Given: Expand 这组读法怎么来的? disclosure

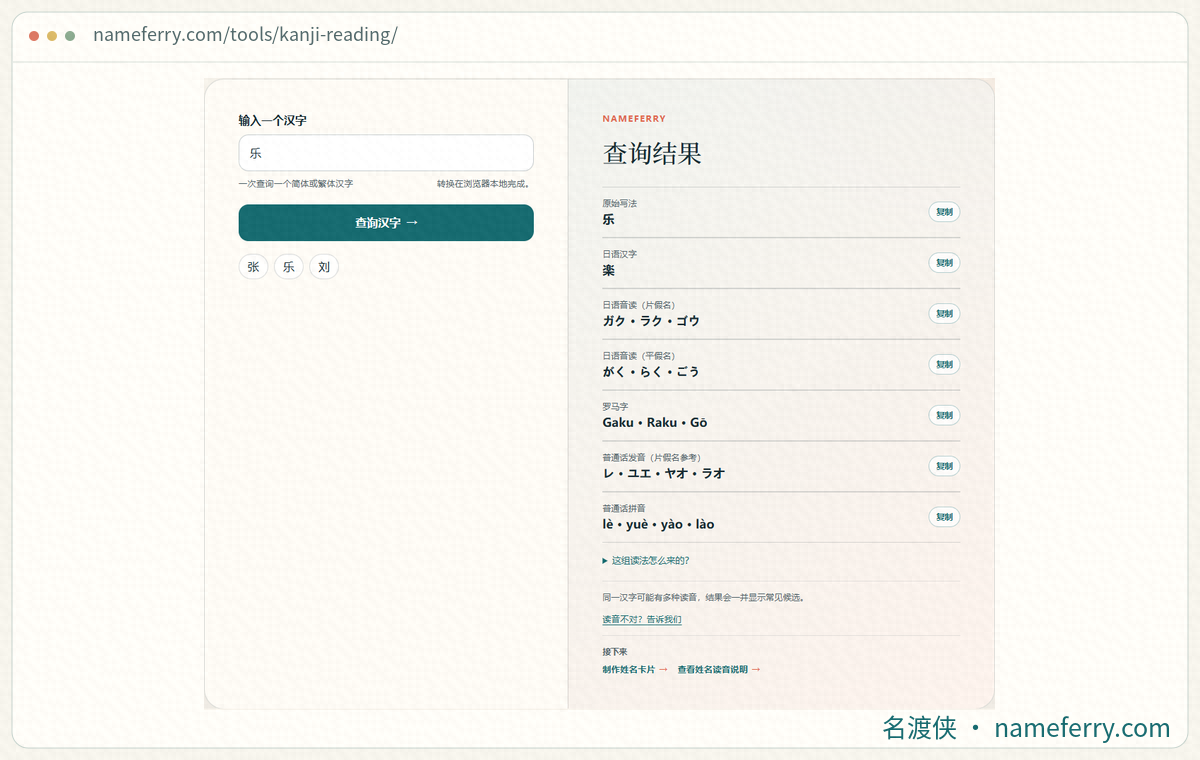Looking at the screenshot, I should point(646,561).
